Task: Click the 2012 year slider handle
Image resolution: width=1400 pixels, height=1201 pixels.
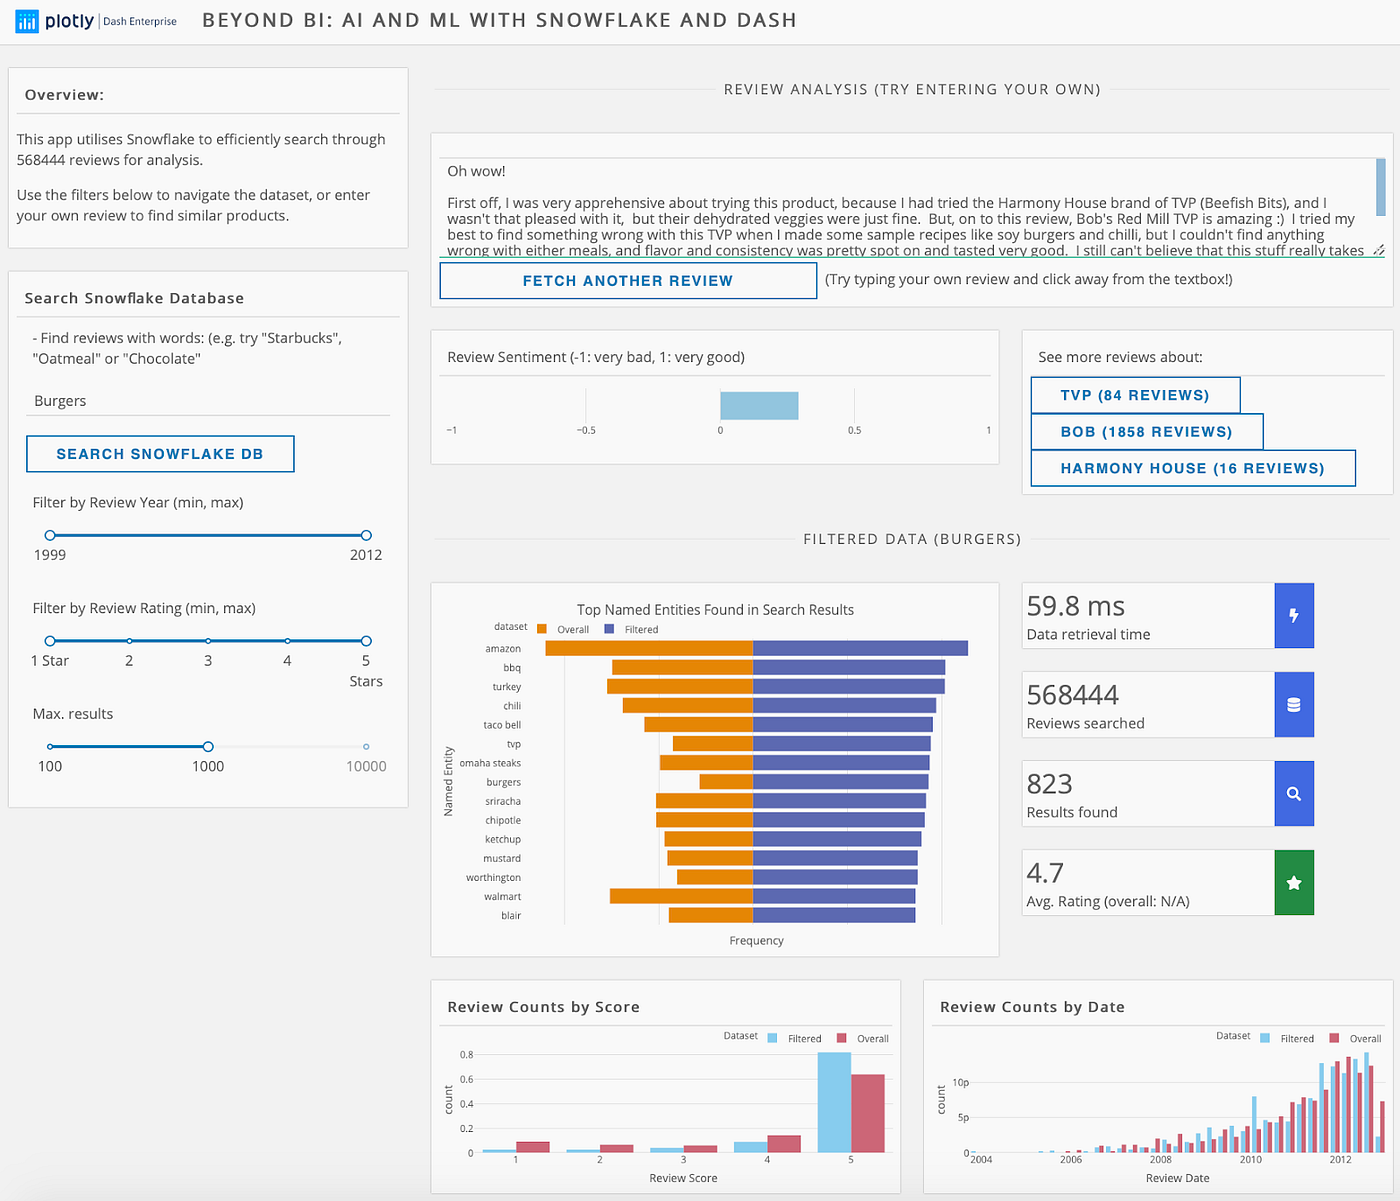Action: pos(366,536)
